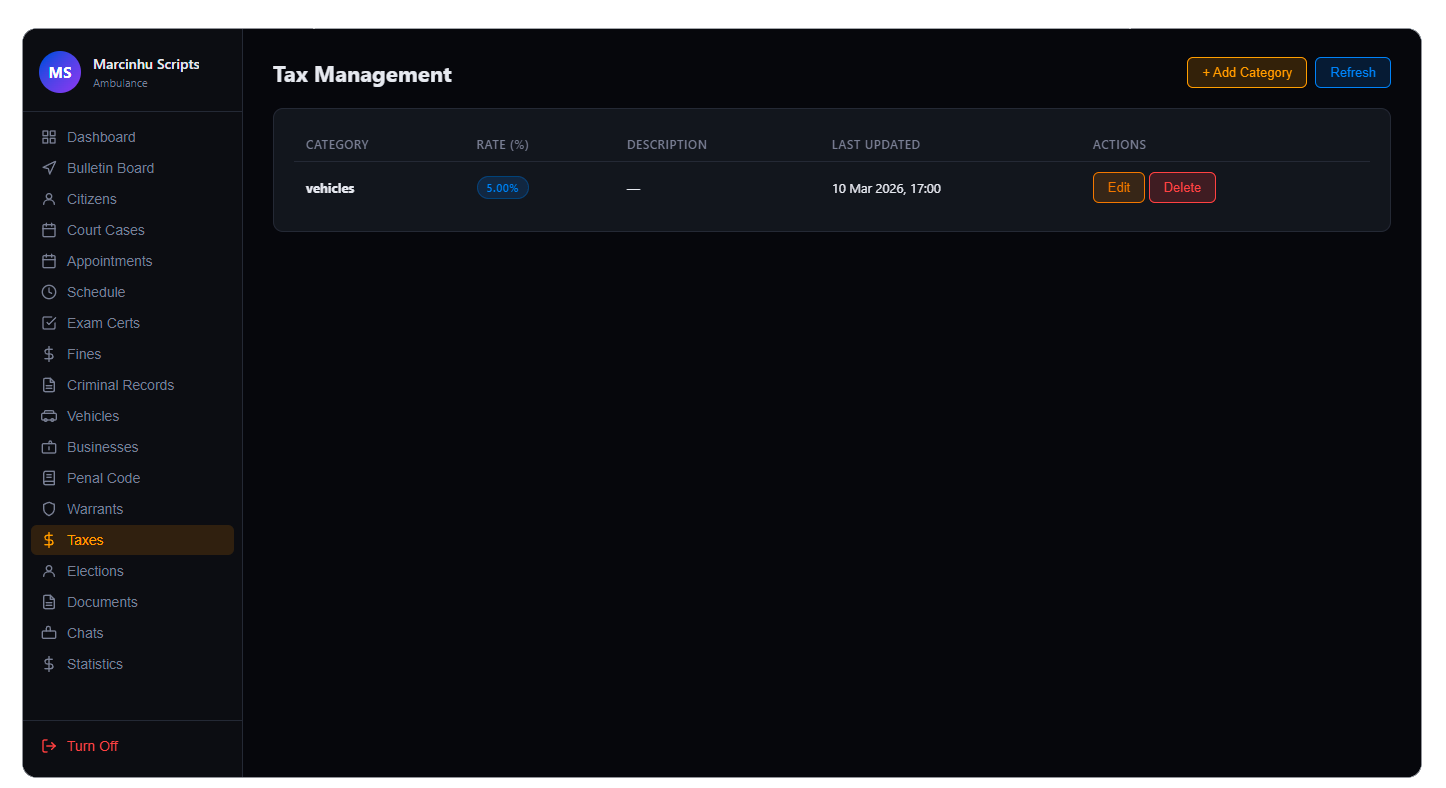Click the Schedule clock icon
This screenshot has height=788, width=1446.
coord(49,292)
